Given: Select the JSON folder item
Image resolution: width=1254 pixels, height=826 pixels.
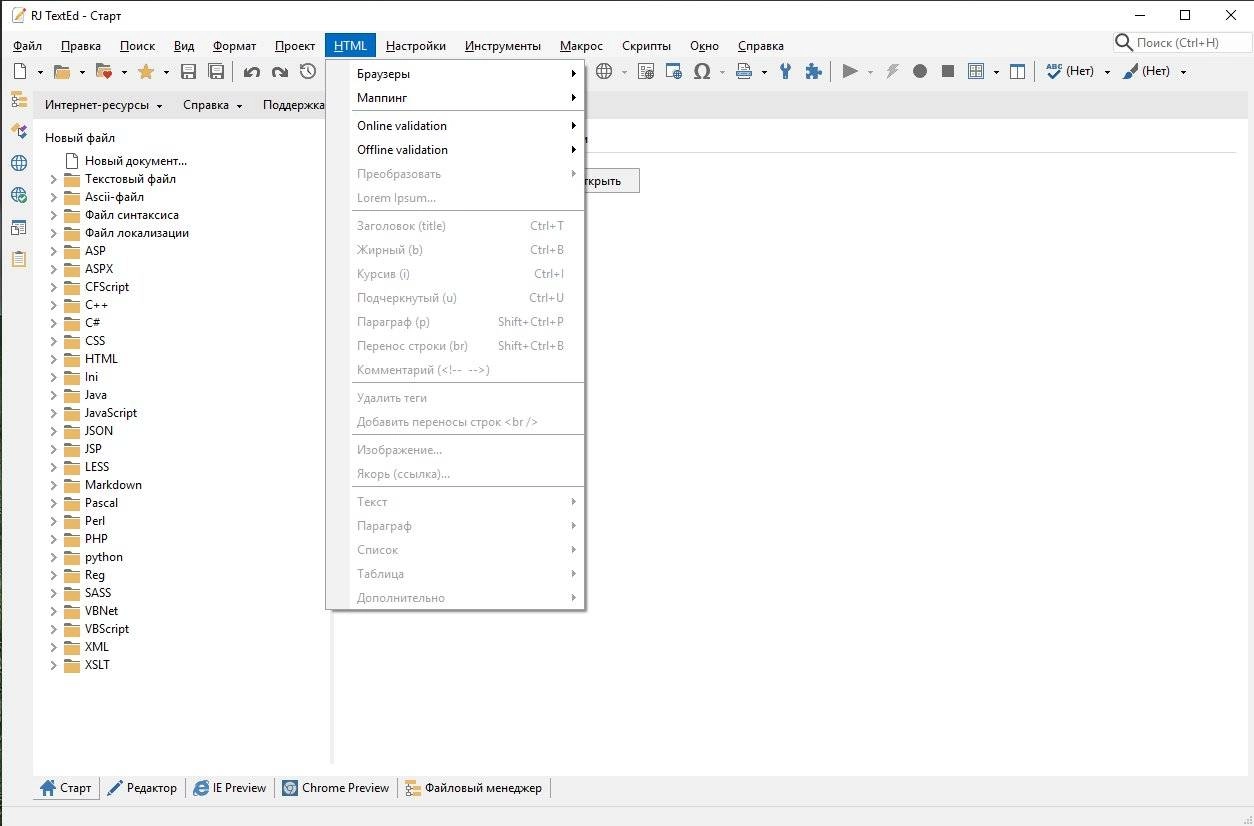Looking at the screenshot, I should [x=99, y=431].
